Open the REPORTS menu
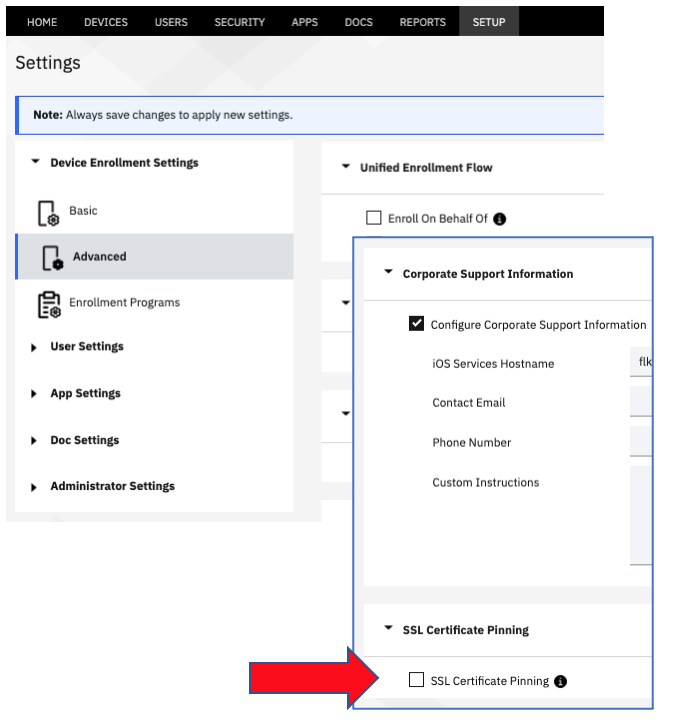 422,22
